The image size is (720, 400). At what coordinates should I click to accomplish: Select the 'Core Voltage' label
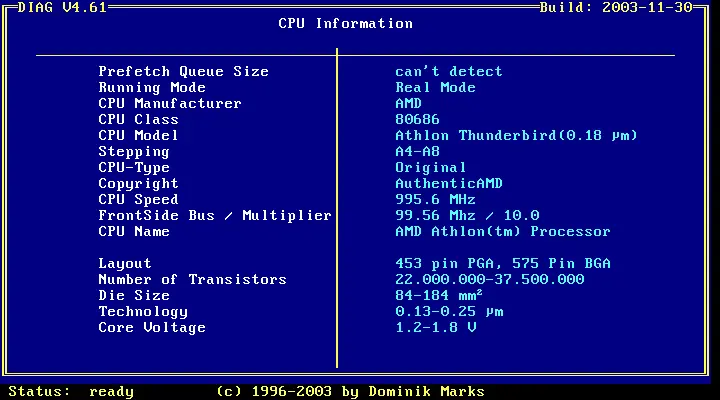click(152, 327)
